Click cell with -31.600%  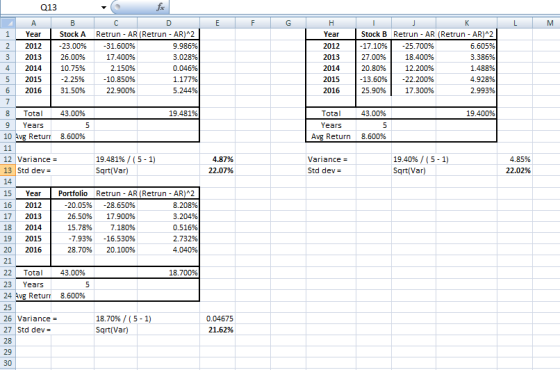(116, 46)
